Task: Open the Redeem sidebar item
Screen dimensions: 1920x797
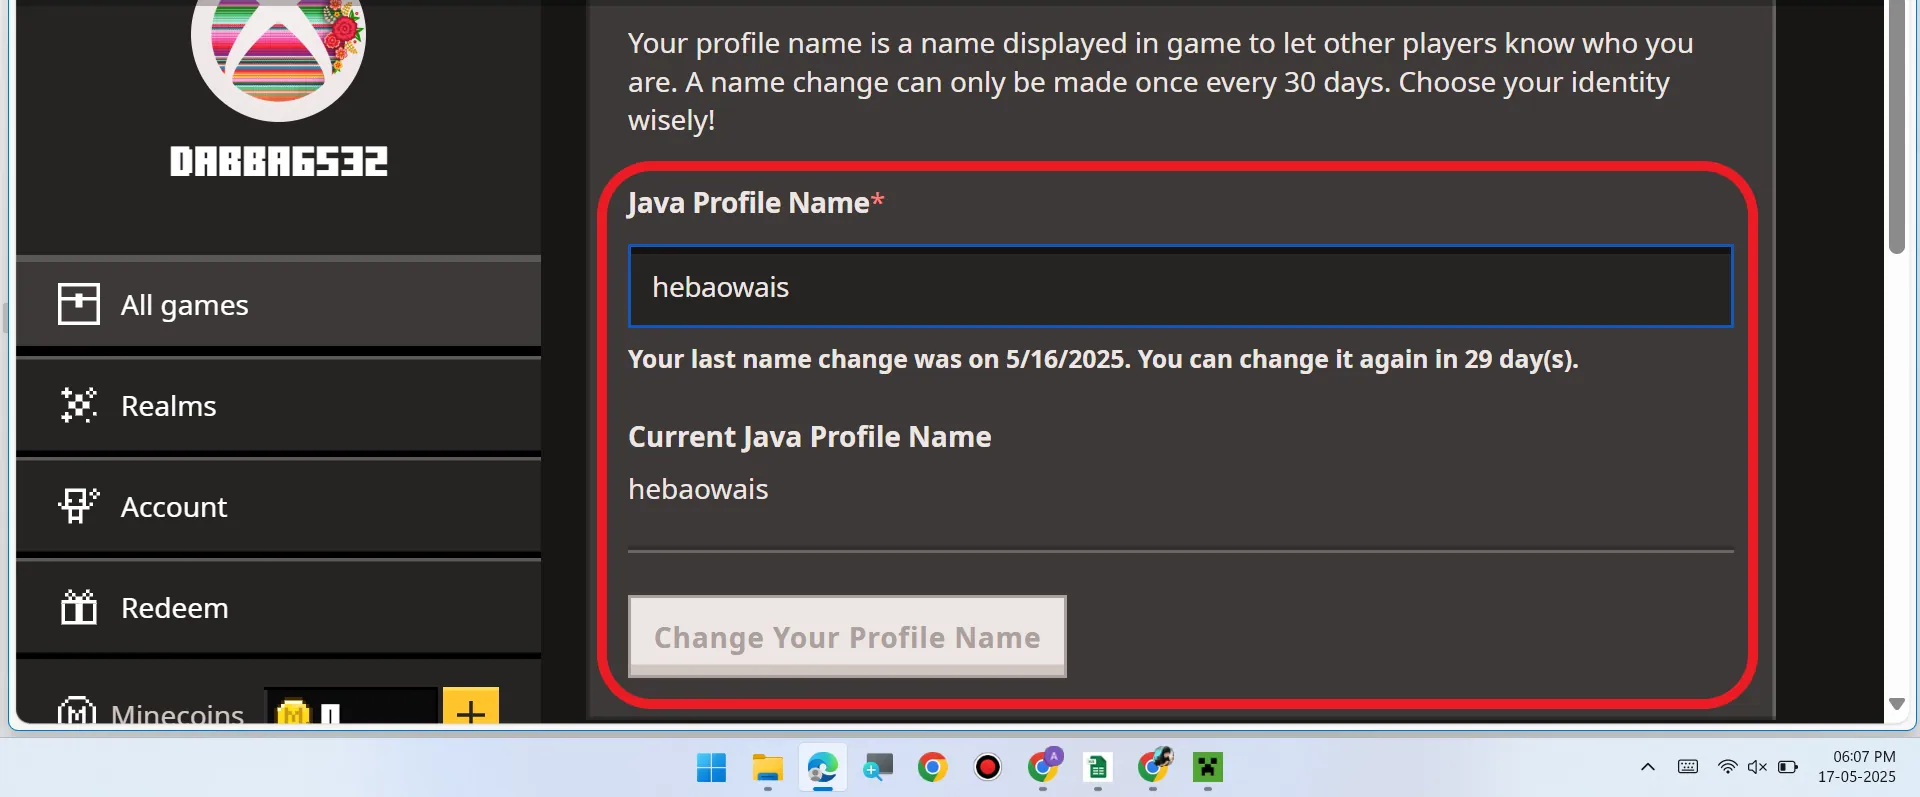Action: click(278, 607)
